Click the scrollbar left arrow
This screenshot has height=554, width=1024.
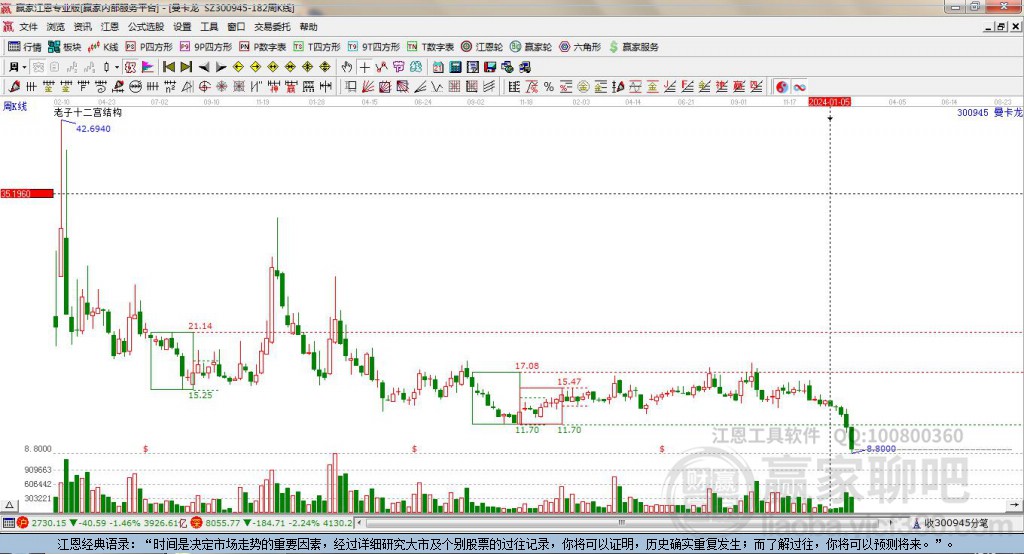tap(360, 523)
